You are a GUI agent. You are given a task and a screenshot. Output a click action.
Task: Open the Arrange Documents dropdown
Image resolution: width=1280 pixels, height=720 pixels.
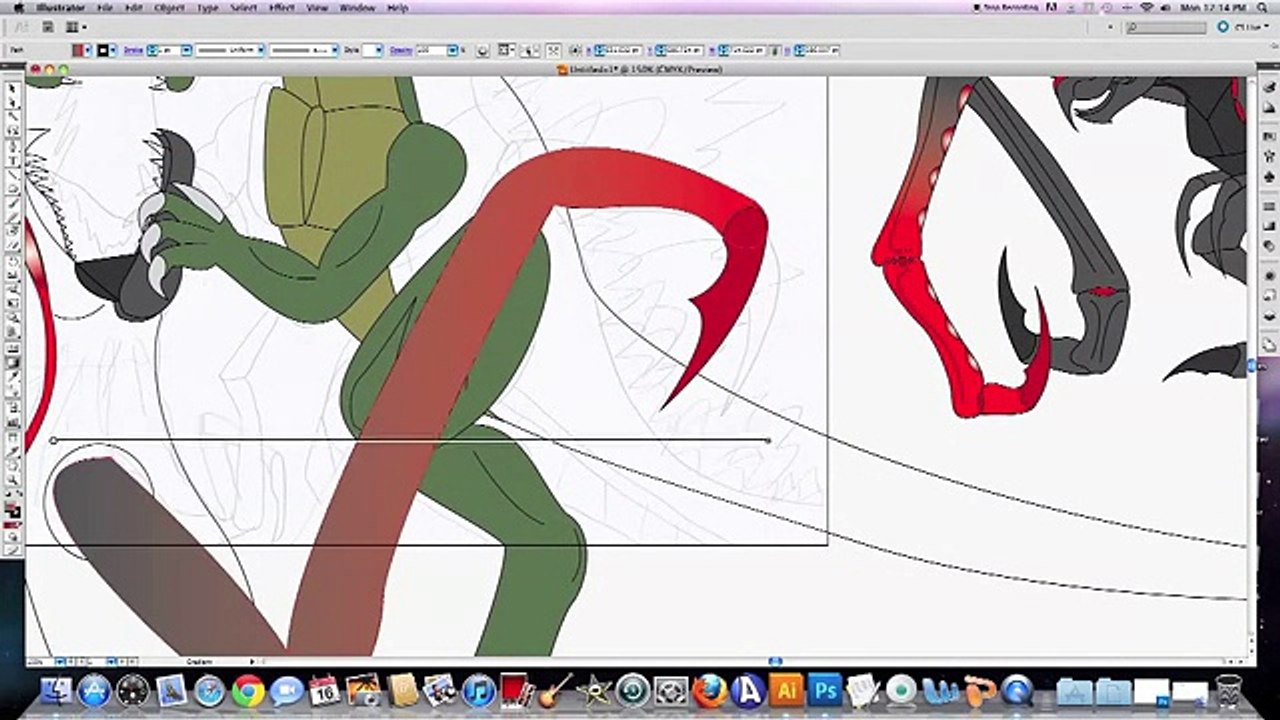(x=76, y=27)
